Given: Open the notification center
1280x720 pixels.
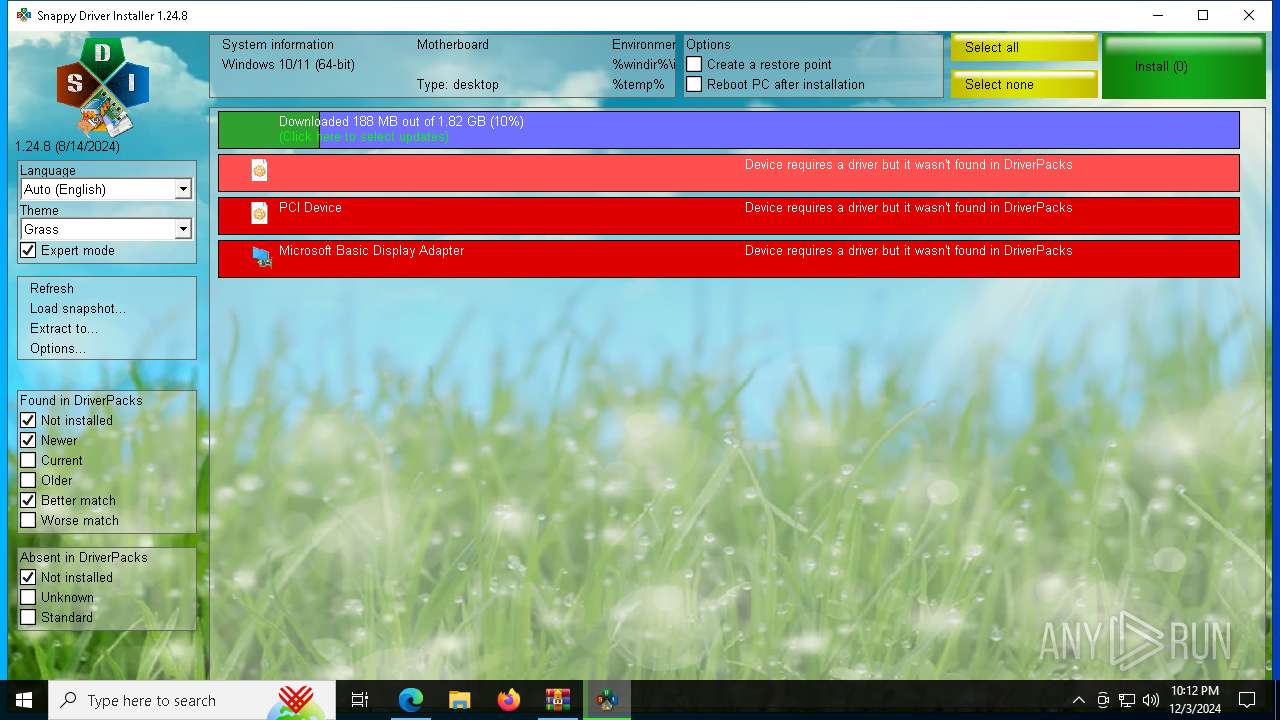Looking at the screenshot, I should (x=1247, y=700).
